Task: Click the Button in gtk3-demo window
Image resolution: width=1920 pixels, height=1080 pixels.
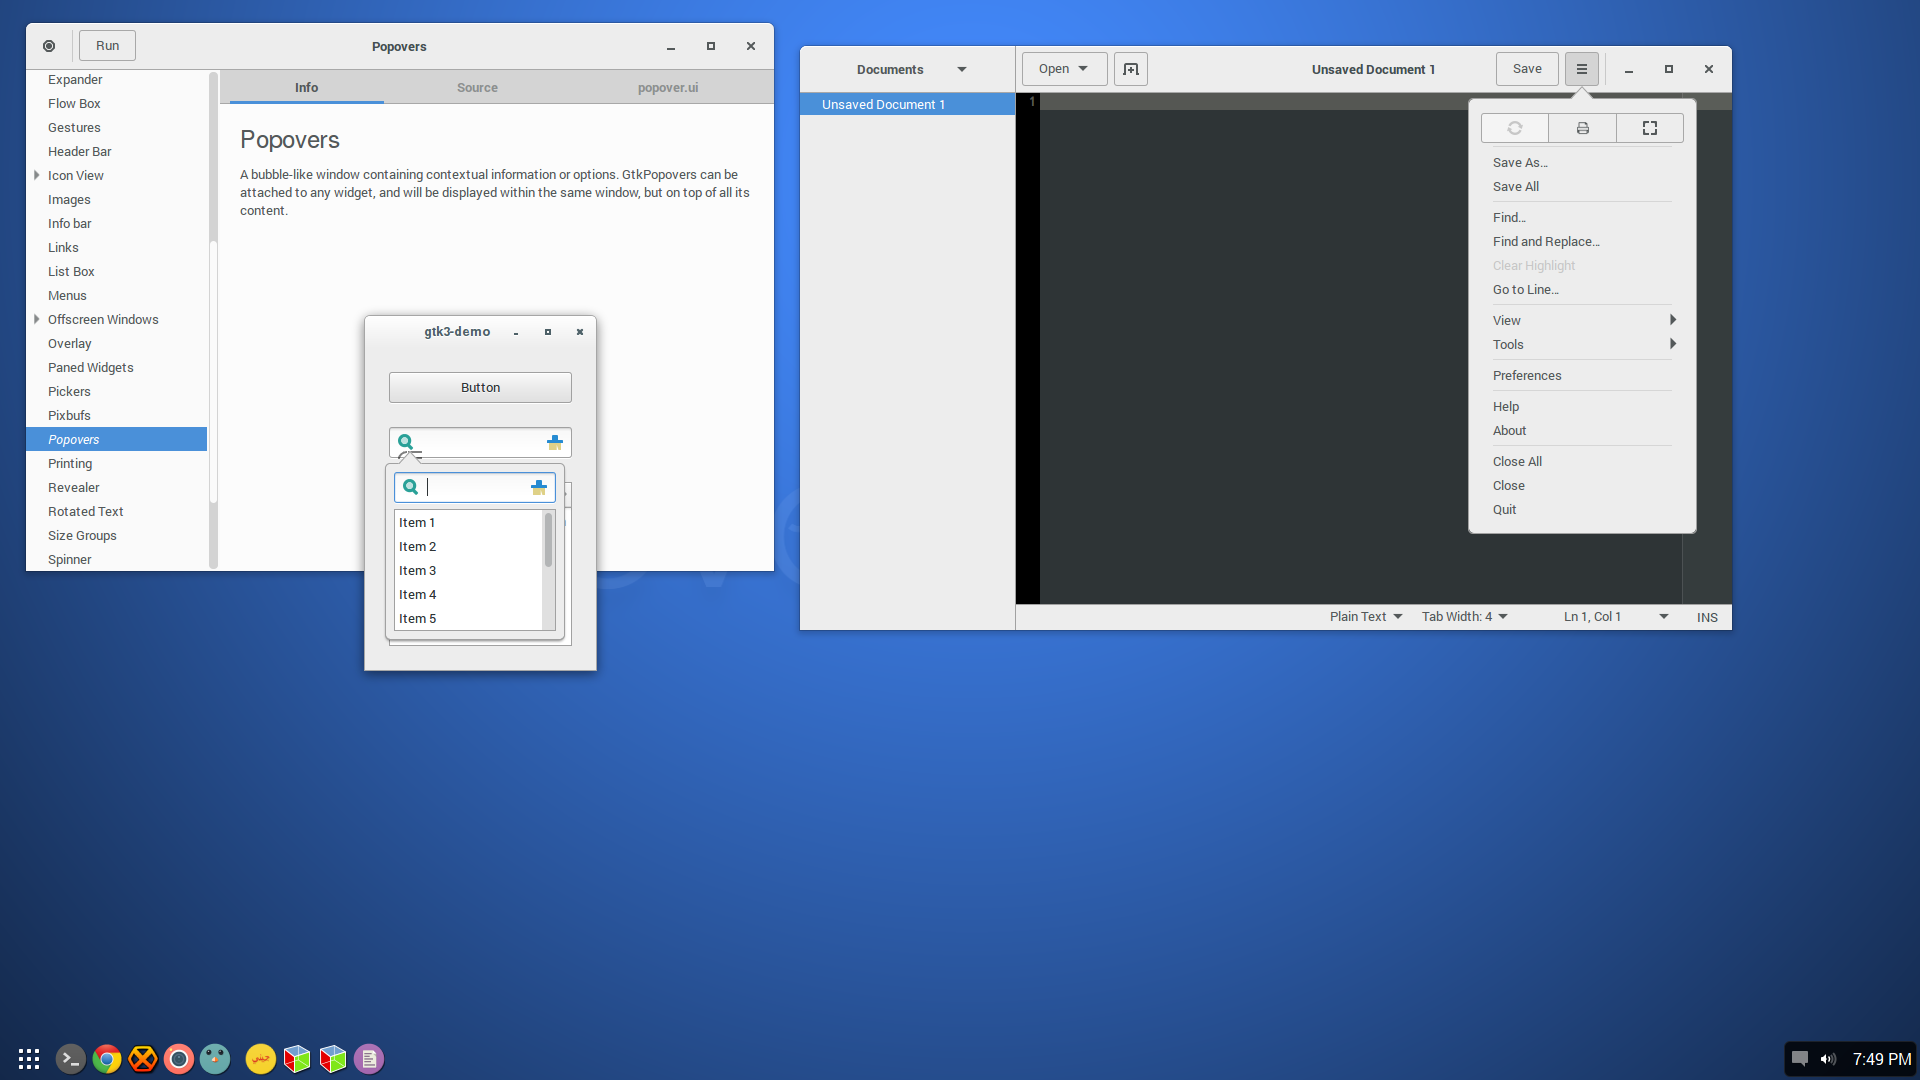Action: pyautogui.click(x=480, y=387)
